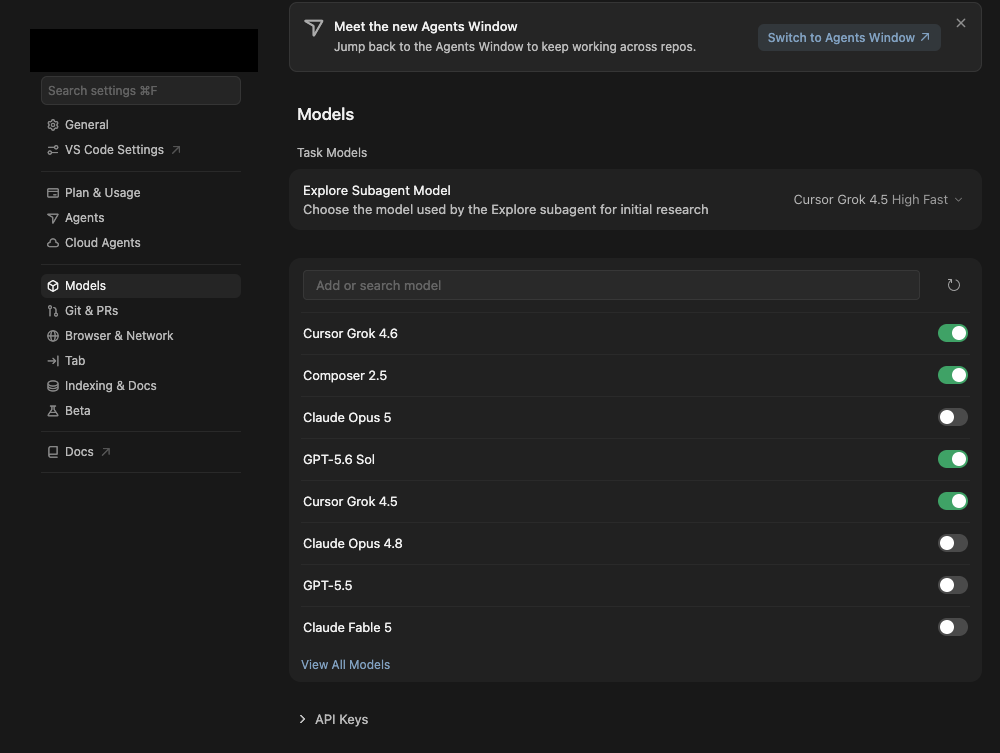Click the Task Models subheading

point(332,153)
